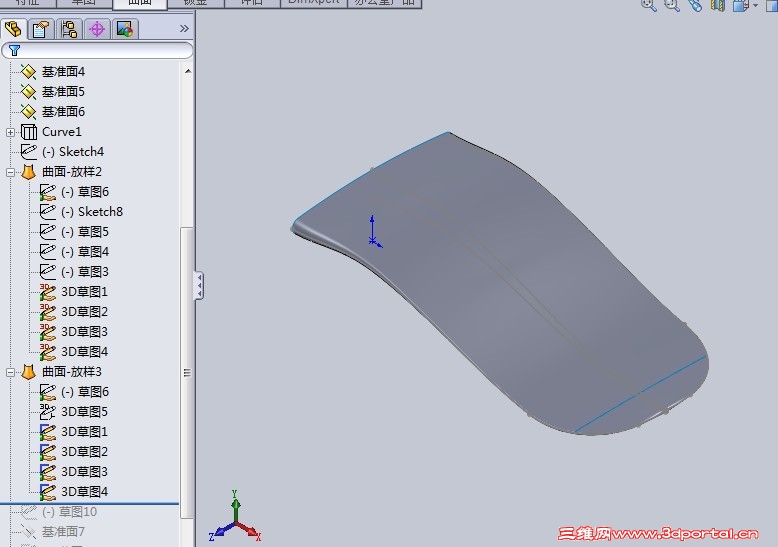
Task: Select 3D草图1 under 曲面-放样2
Action: click(x=84, y=292)
